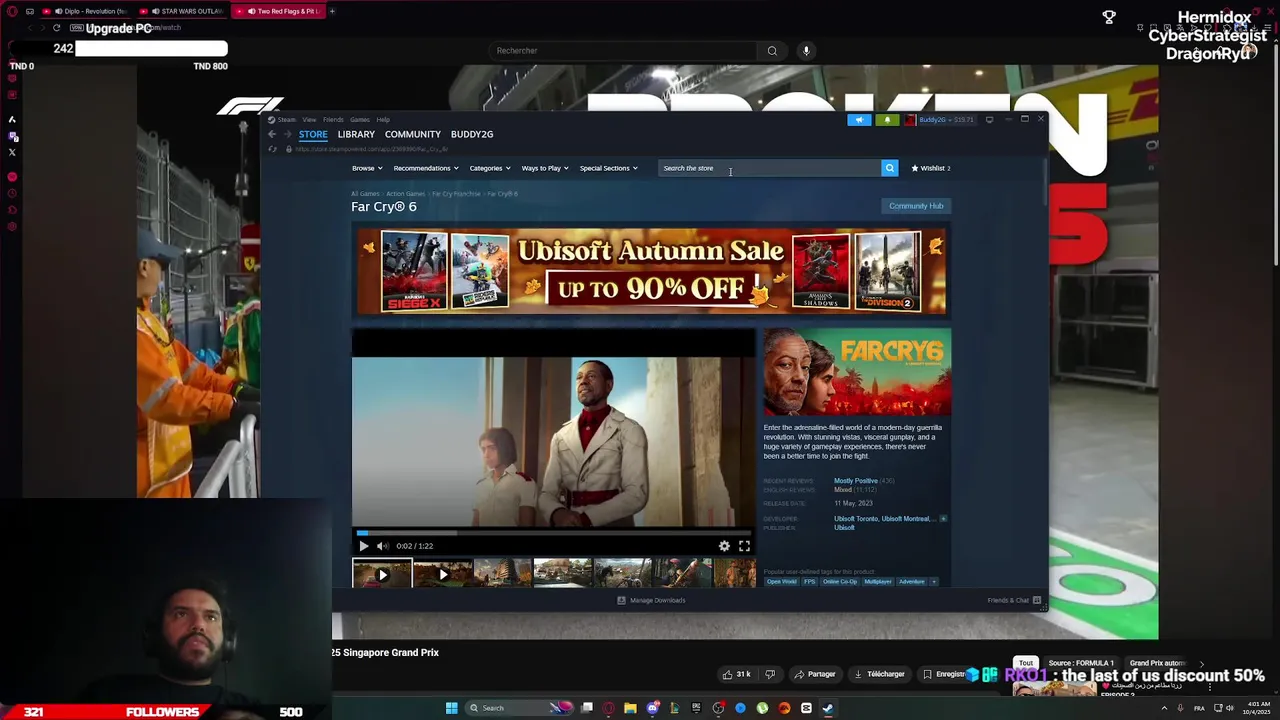The width and height of the screenshot is (1280, 720).
Task: Click All Games breadcrumb link
Action: pyautogui.click(x=365, y=194)
